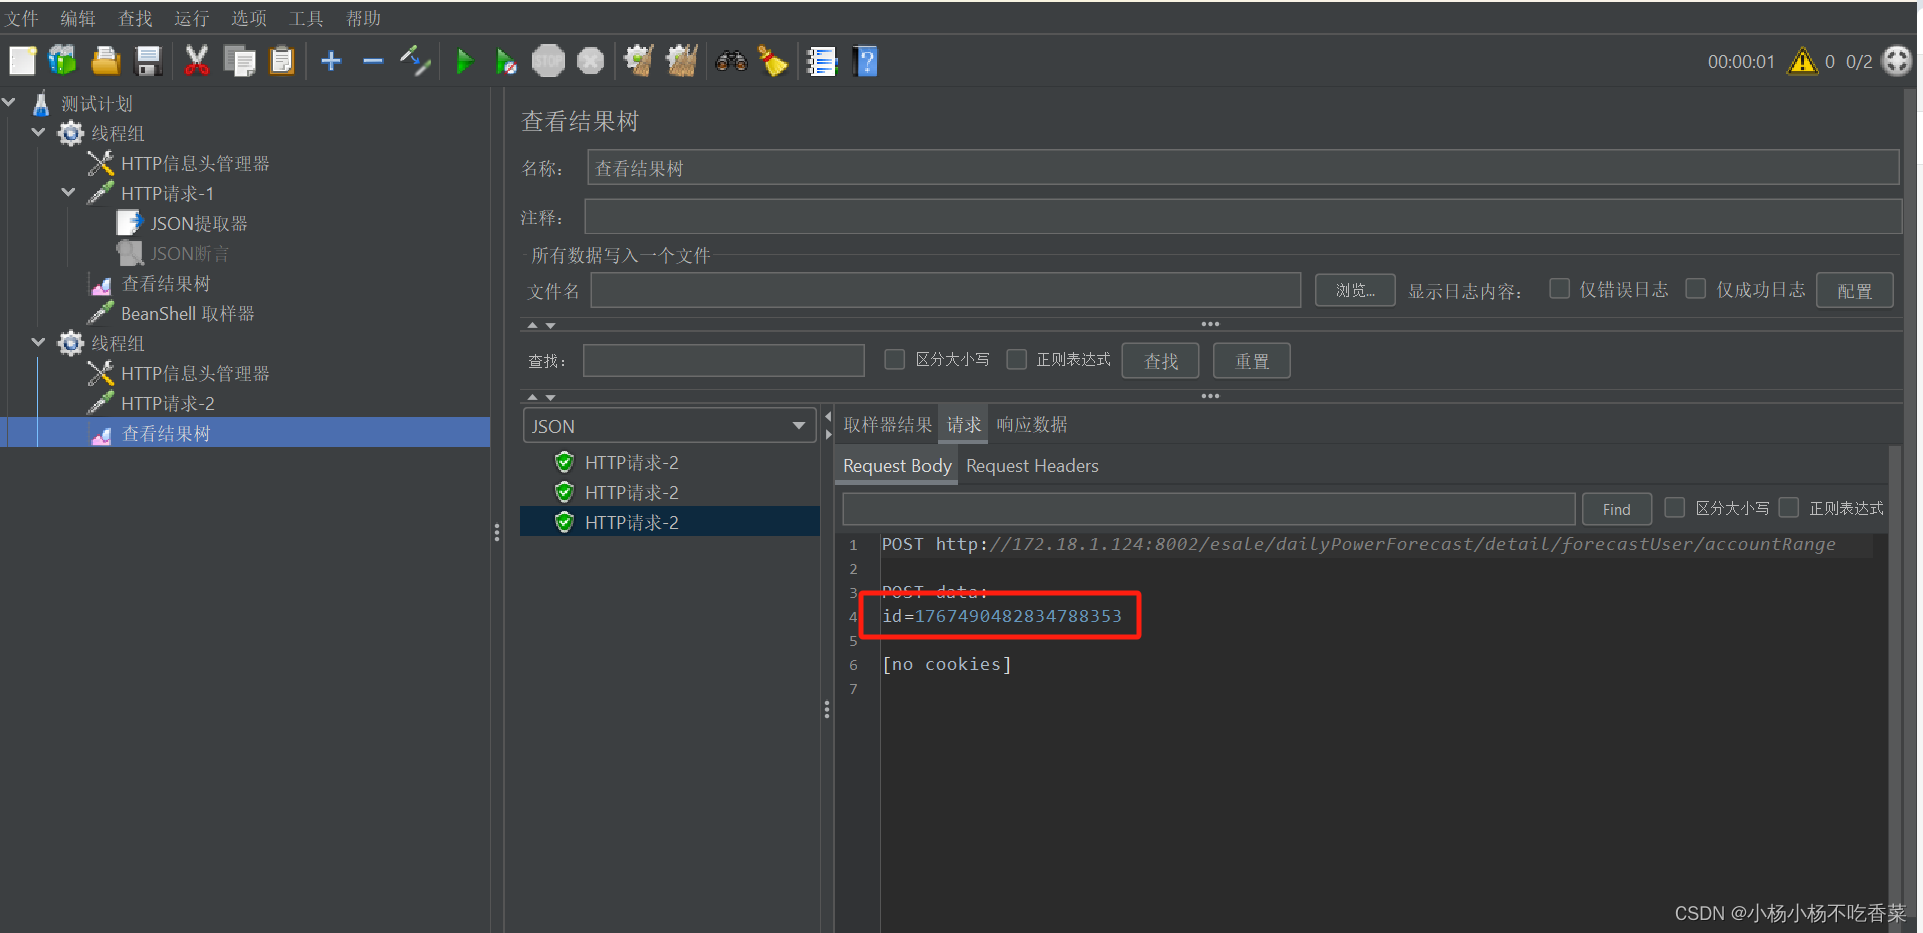Open the 帮助 menu
The height and width of the screenshot is (933, 1923).
tap(363, 18)
